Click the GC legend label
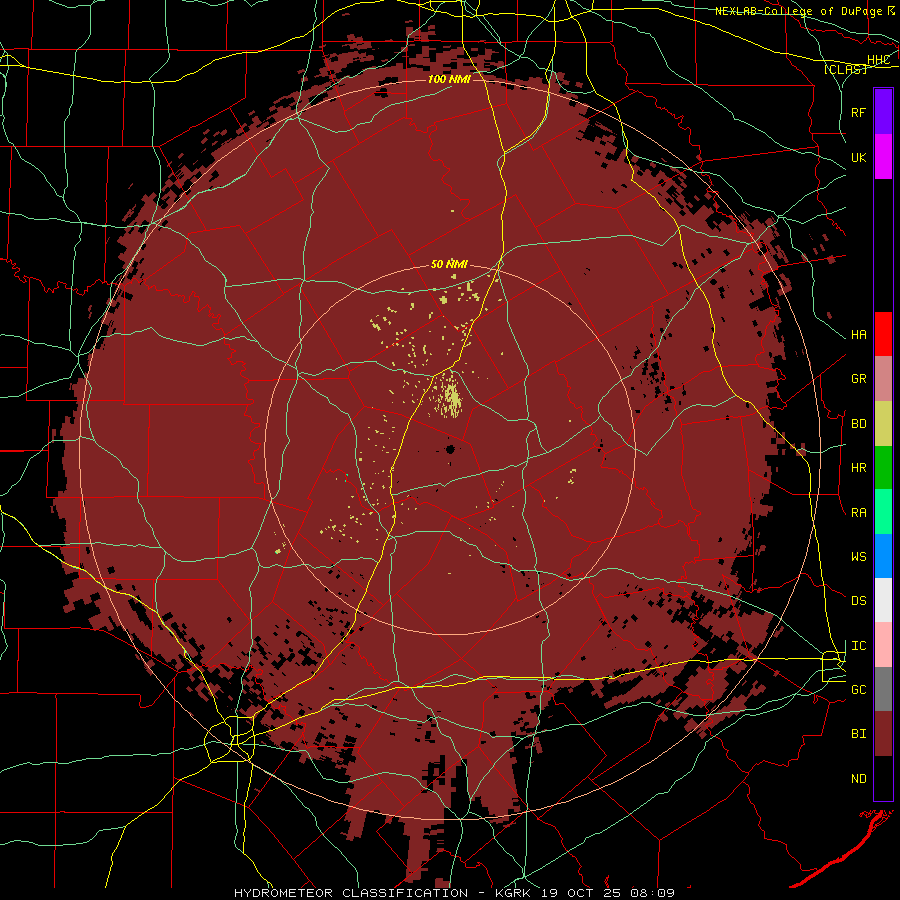This screenshot has height=900, width=900. pyautogui.click(x=858, y=690)
